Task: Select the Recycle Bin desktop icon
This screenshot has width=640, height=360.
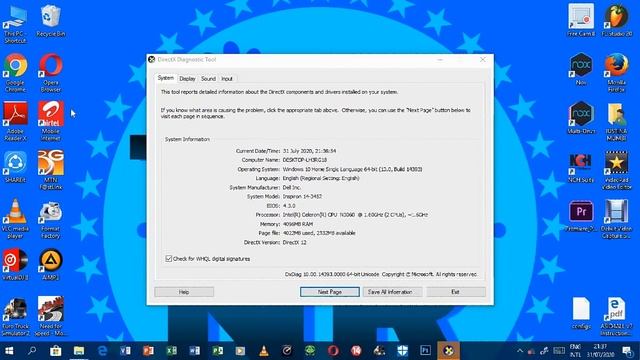Action: click(x=51, y=21)
